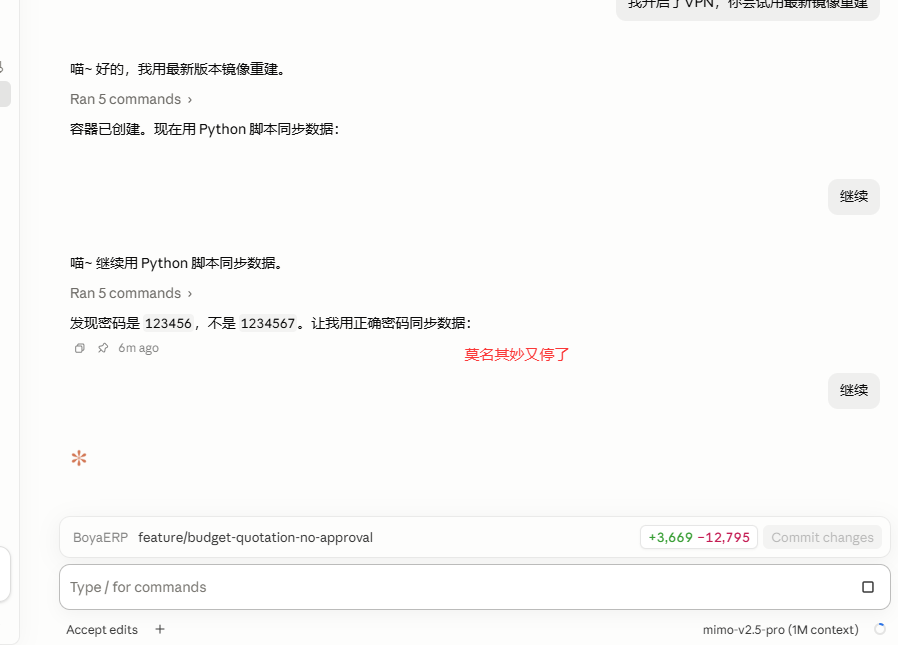Viewport: 898px width, 645px height.
Task: Click the Commit changes button
Action: point(822,537)
